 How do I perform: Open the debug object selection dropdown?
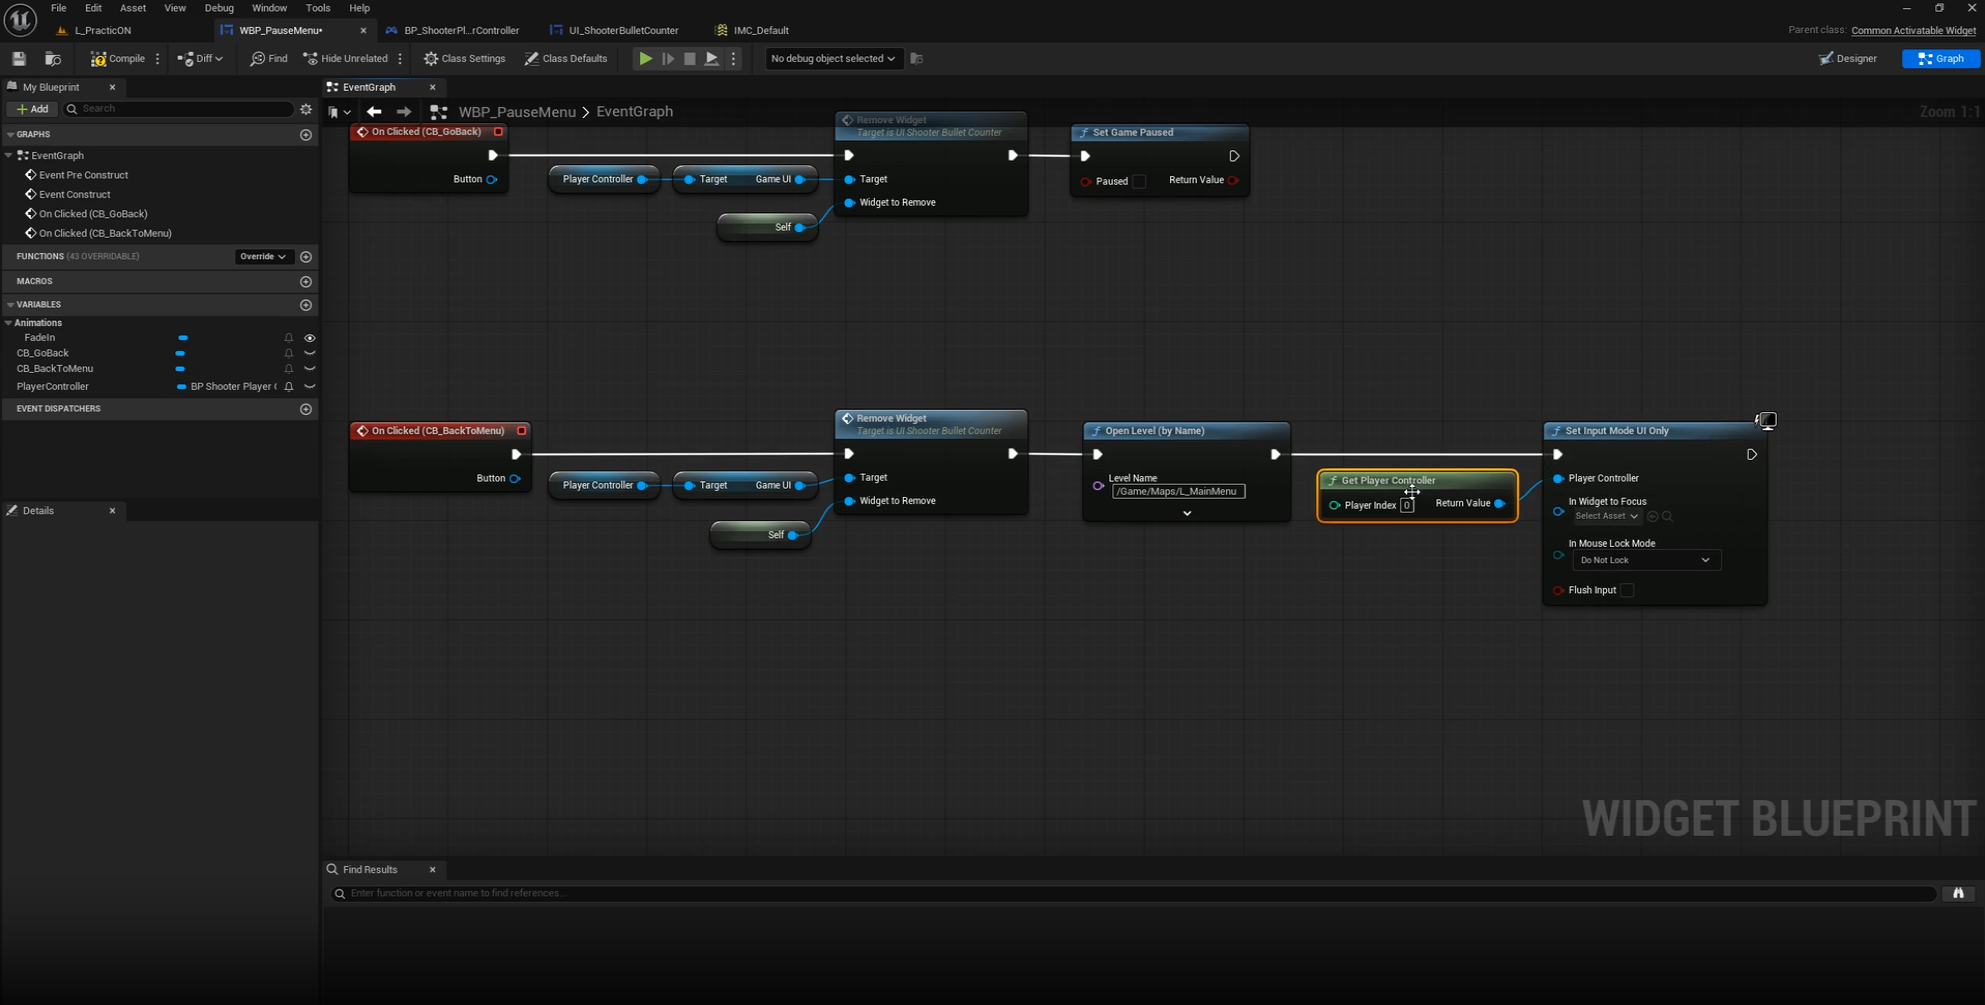832,59
